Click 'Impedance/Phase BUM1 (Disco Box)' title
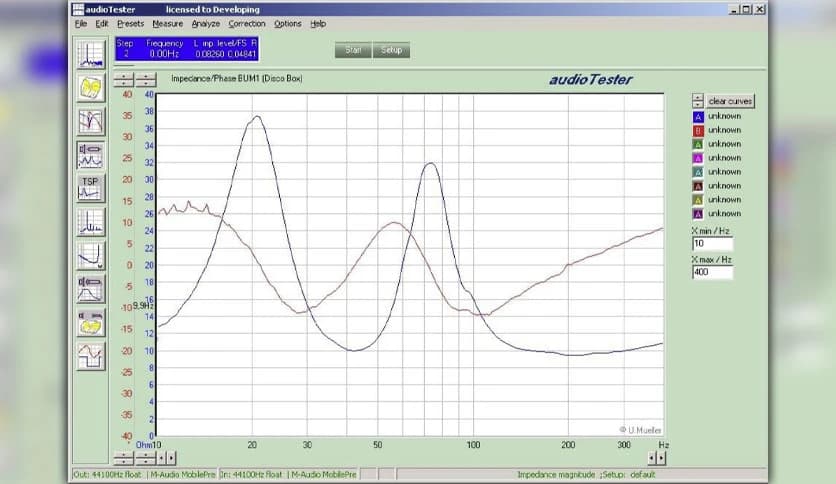Screen dimensions: 836x484 pyautogui.click(x=237, y=78)
